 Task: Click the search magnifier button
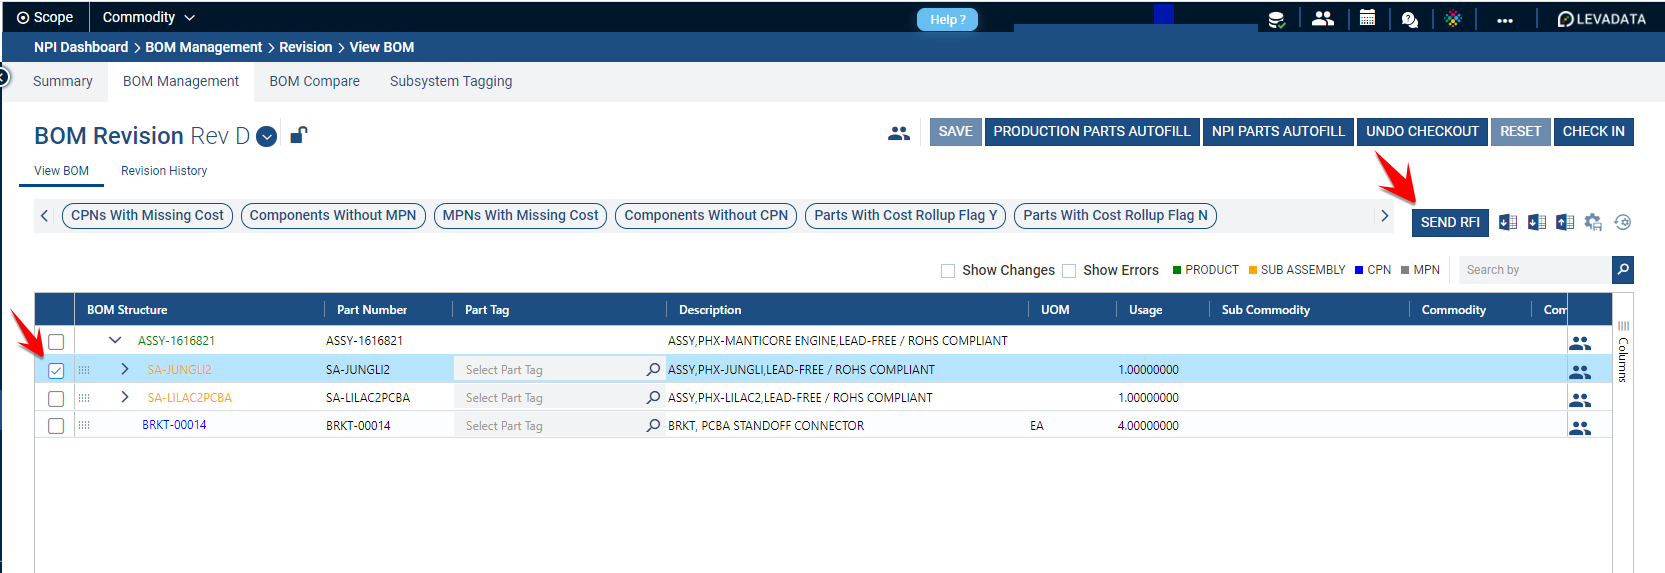1623,269
